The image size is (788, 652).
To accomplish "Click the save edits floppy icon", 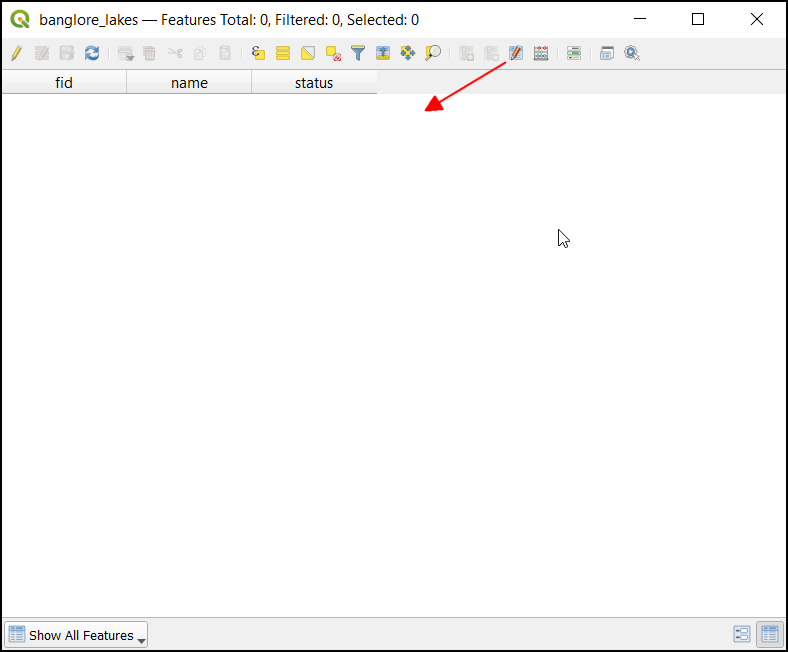I will pyautogui.click(x=67, y=53).
